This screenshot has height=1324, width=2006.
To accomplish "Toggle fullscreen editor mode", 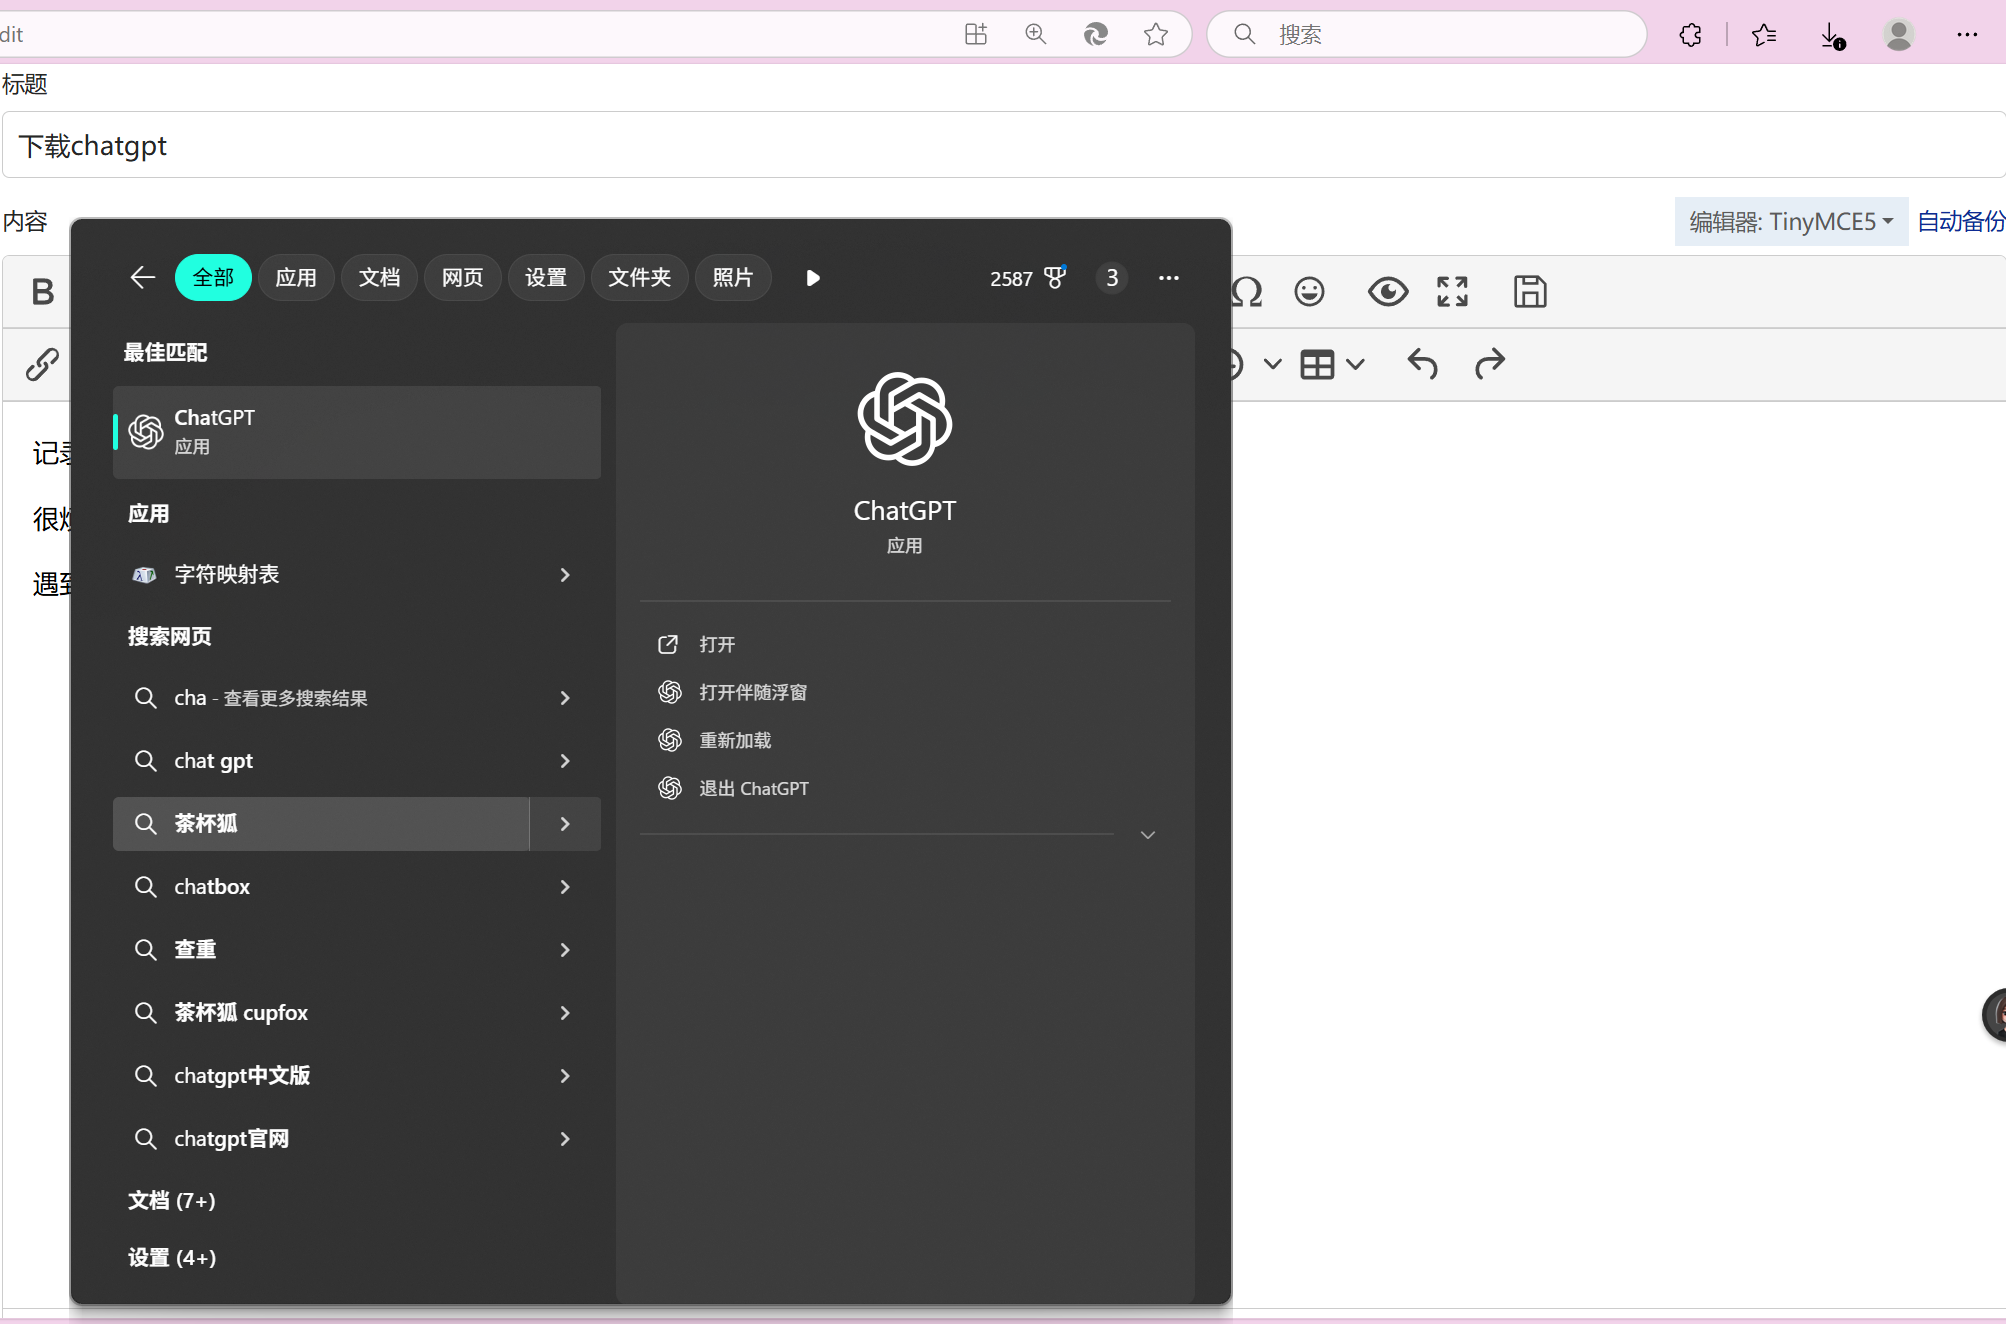I will 1452,292.
